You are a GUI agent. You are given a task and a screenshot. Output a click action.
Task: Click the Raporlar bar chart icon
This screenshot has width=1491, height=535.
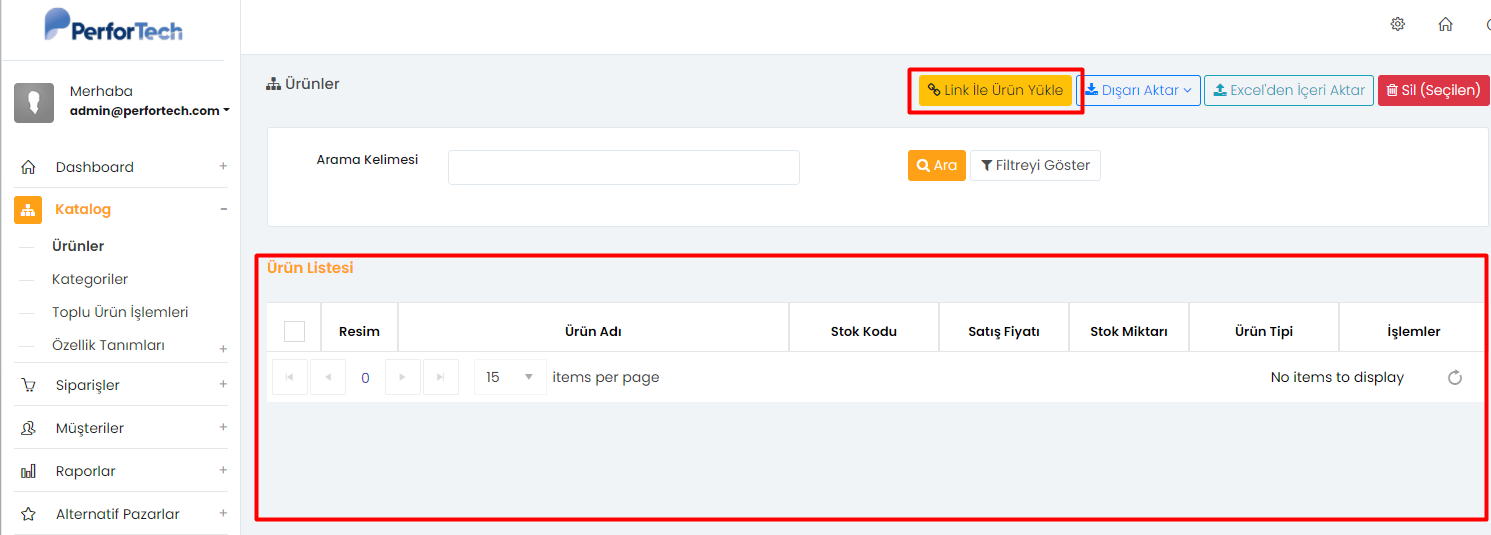point(28,471)
